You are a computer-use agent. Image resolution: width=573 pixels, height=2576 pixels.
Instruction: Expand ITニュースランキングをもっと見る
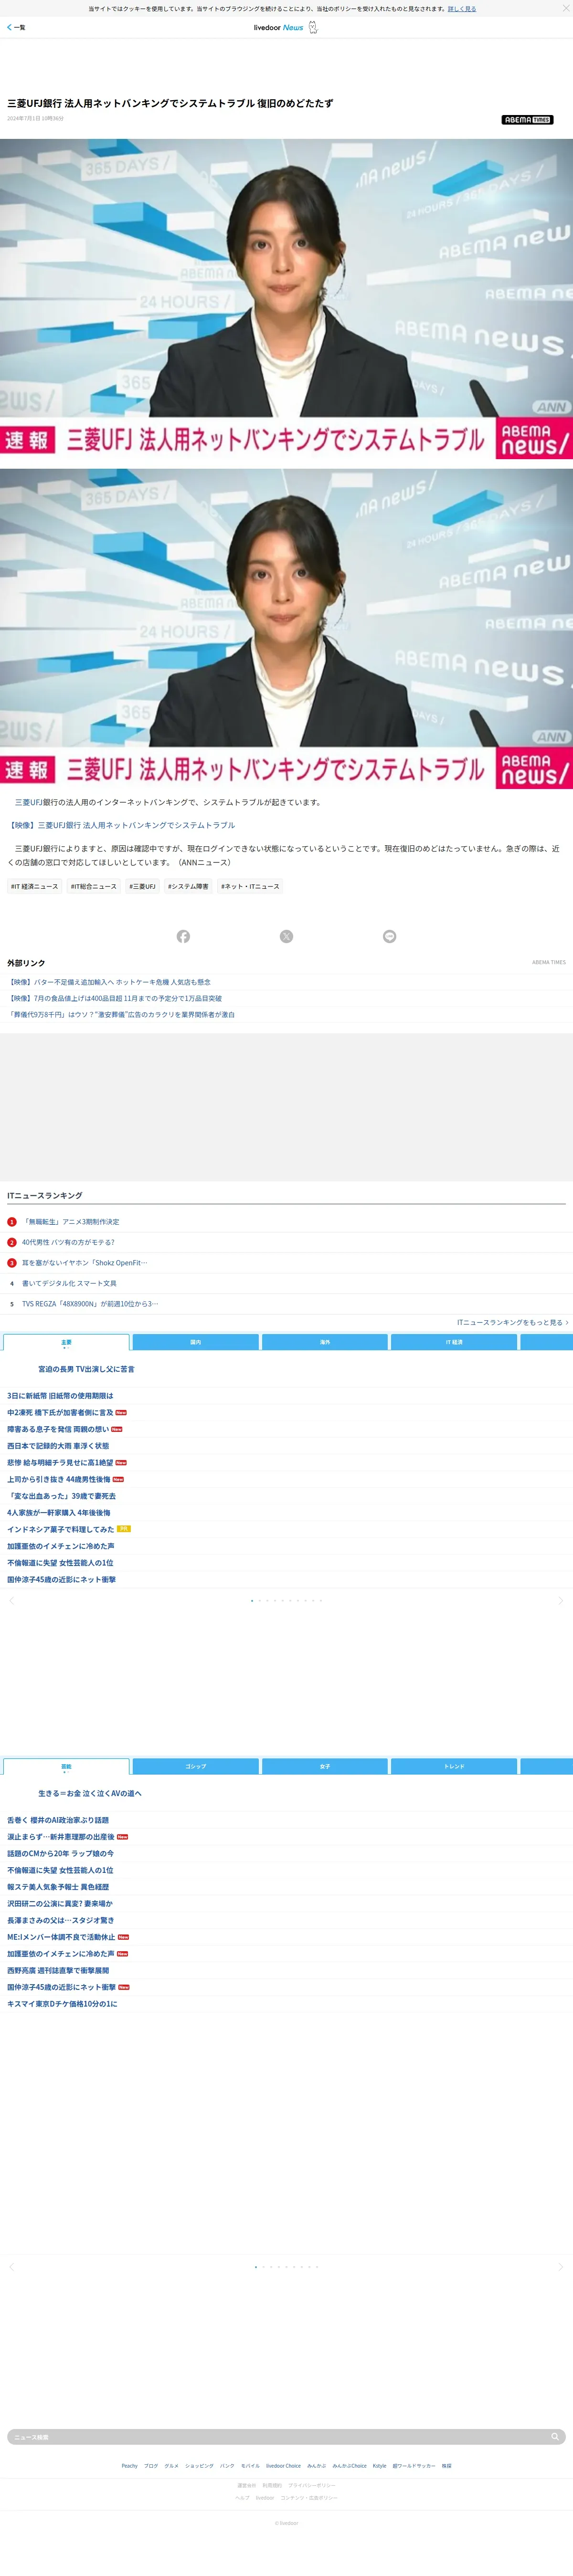coord(512,1323)
